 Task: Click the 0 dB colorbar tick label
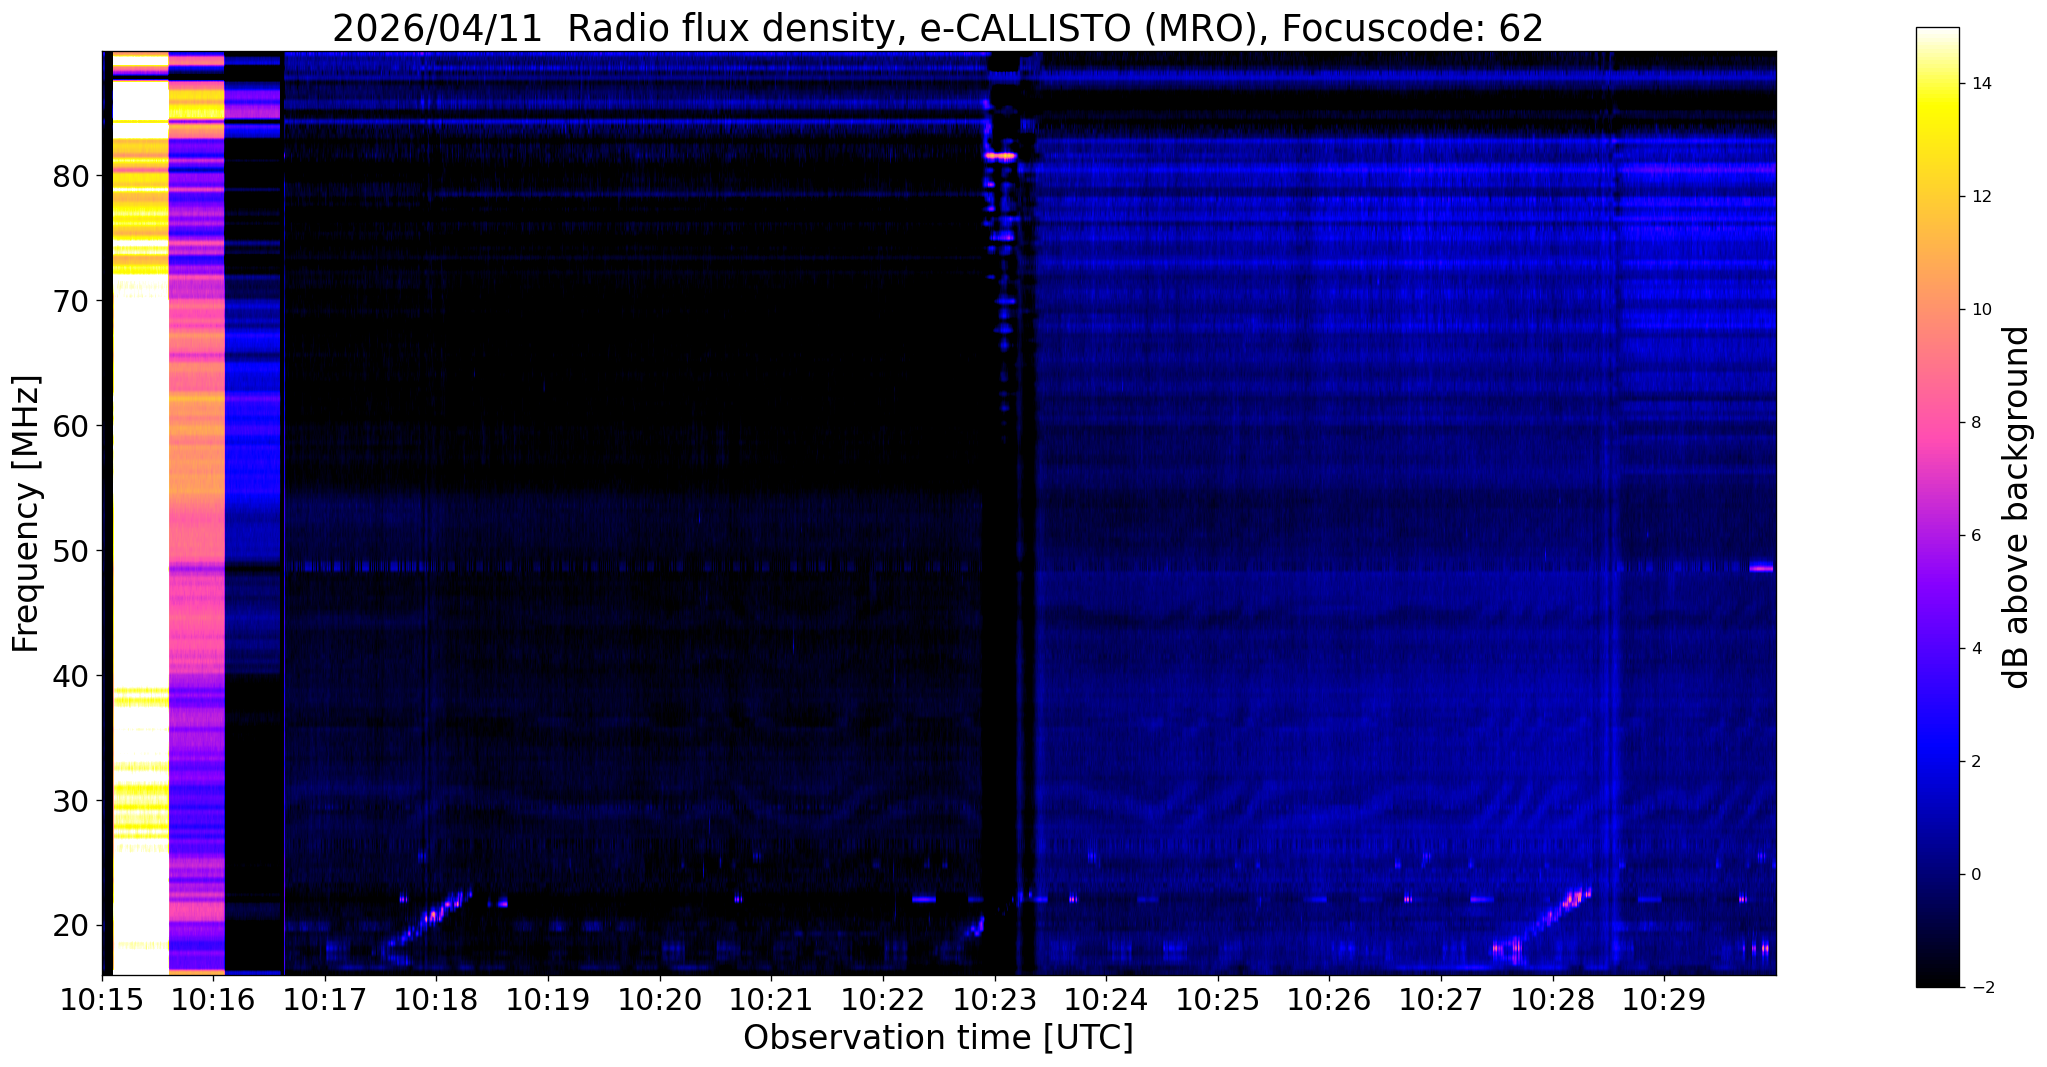click(x=1975, y=875)
